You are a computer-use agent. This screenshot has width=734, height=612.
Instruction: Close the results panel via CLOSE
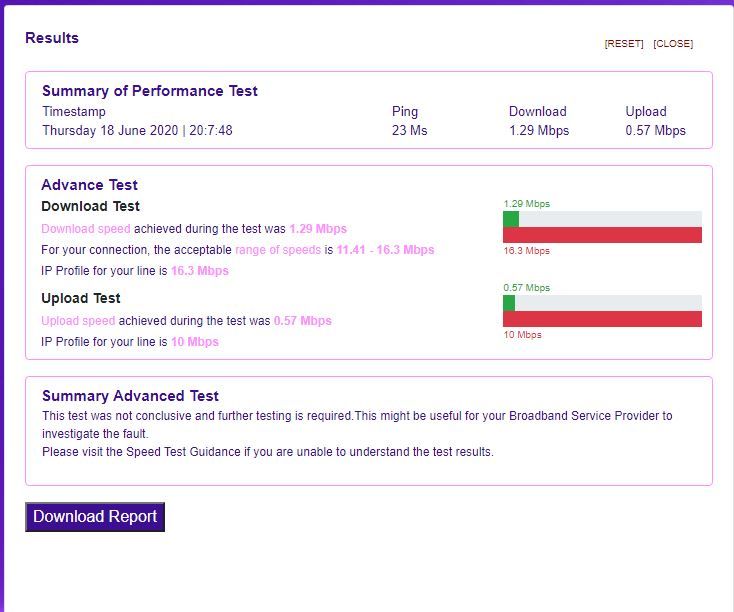click(672, 44)
